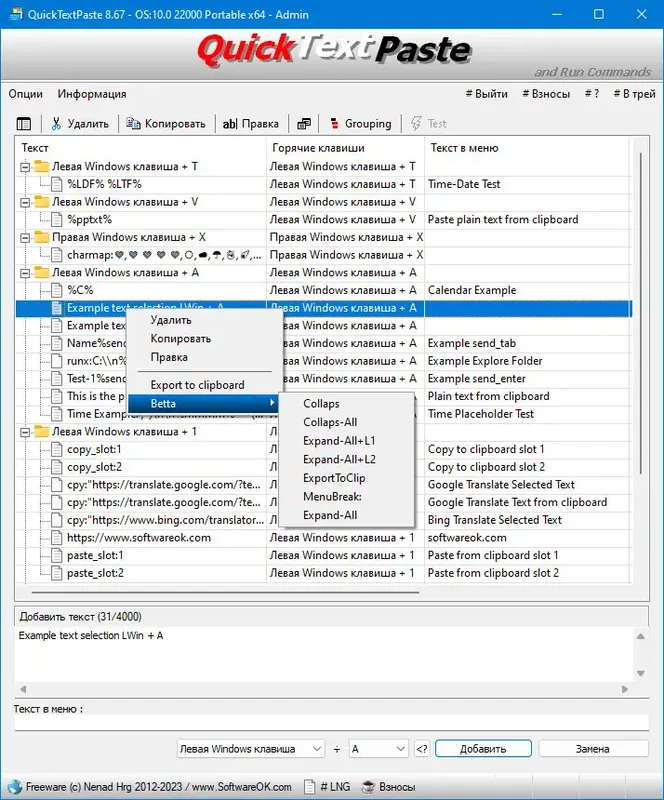Collapse the Левая Windows клавиша + 1 group
The height and width of the screenshot is (800, 664).
pyautogui.click(x=24, y=432)
